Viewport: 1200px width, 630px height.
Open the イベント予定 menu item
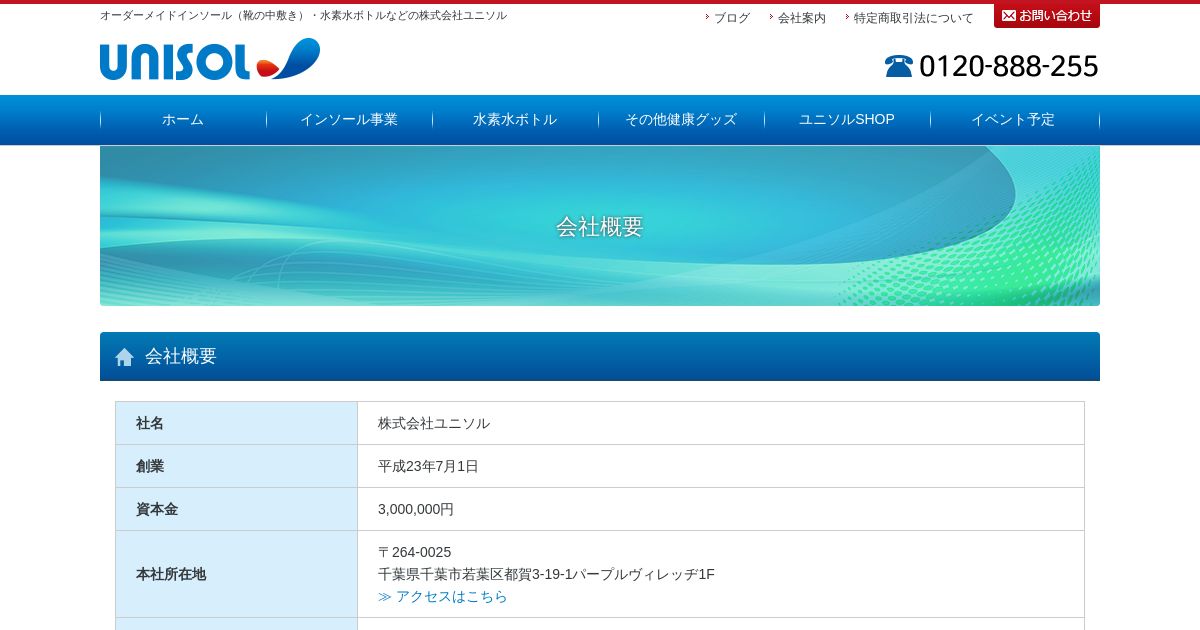point(1014,120)
